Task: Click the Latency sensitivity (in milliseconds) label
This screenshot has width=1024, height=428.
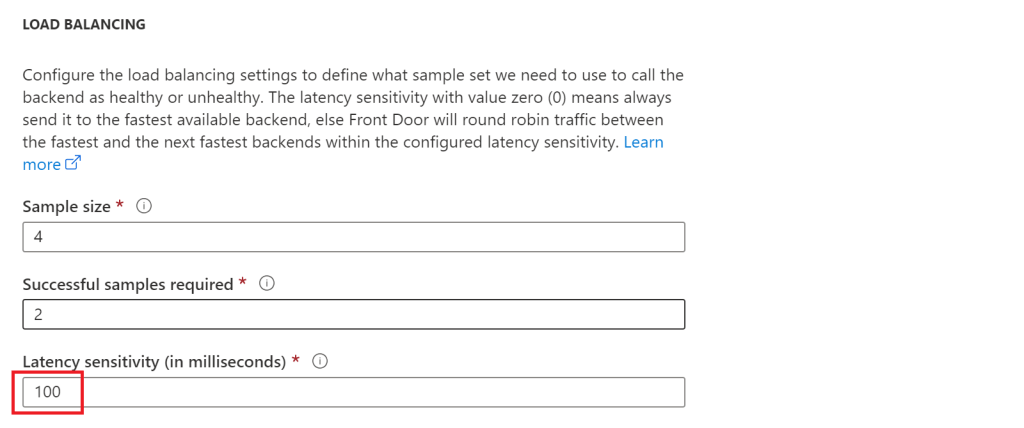Action: pyautogui.click(x=154, y=361)
